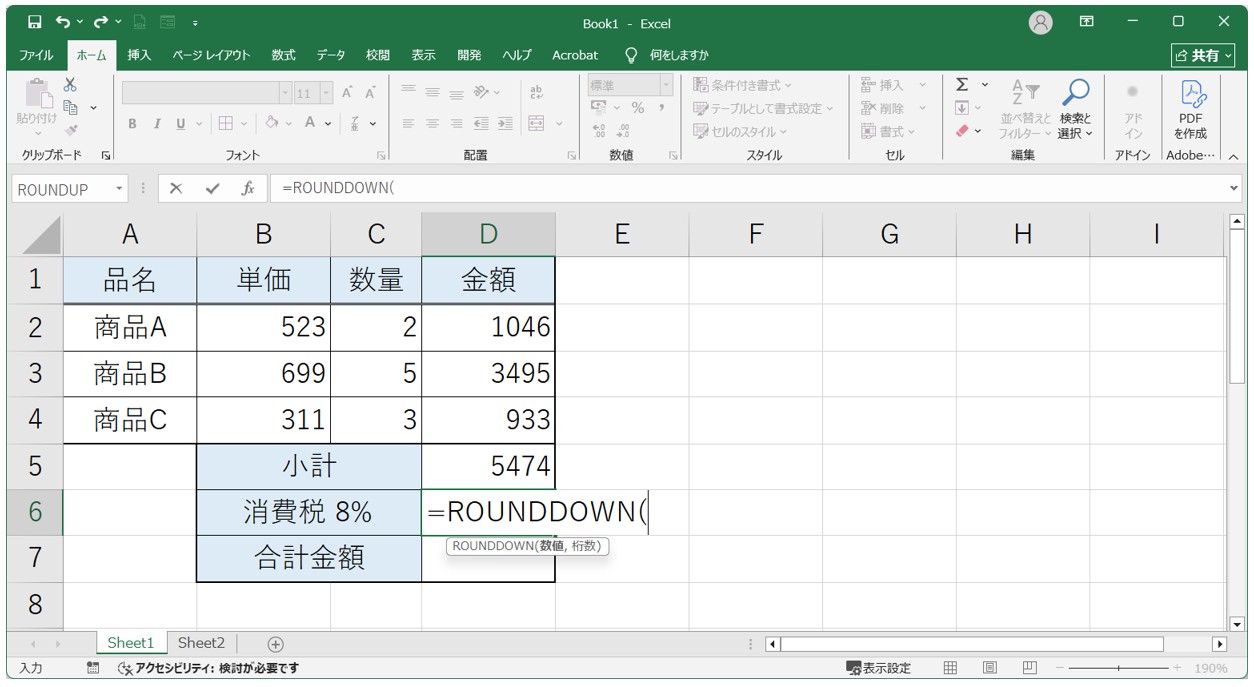Viewport: 1254px width, 687px height.
Task: Click the increase indent icon
Action: pyautogui.click(x=505, y=124)
